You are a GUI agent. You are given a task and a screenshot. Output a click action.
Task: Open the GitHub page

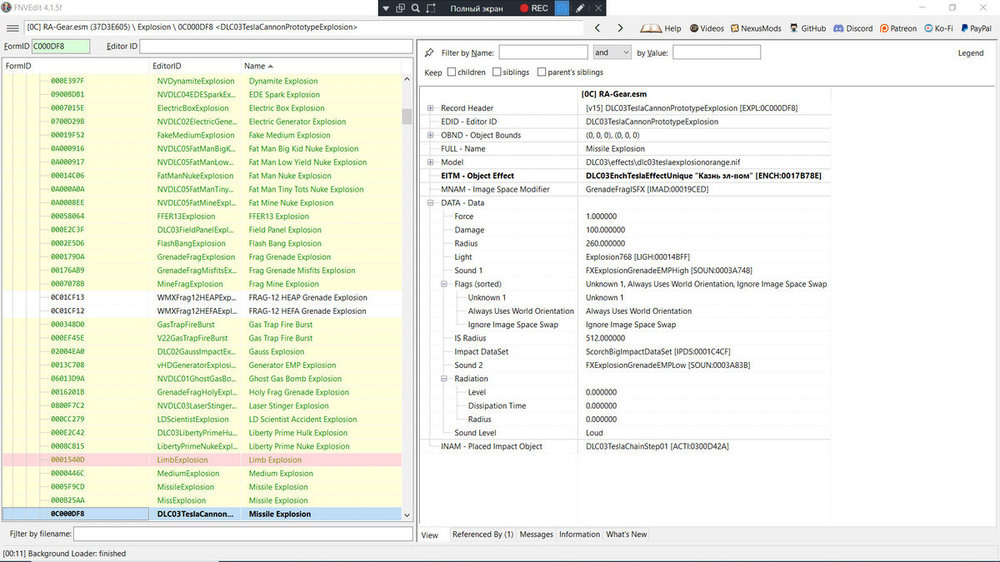click(x=807, y=28)
